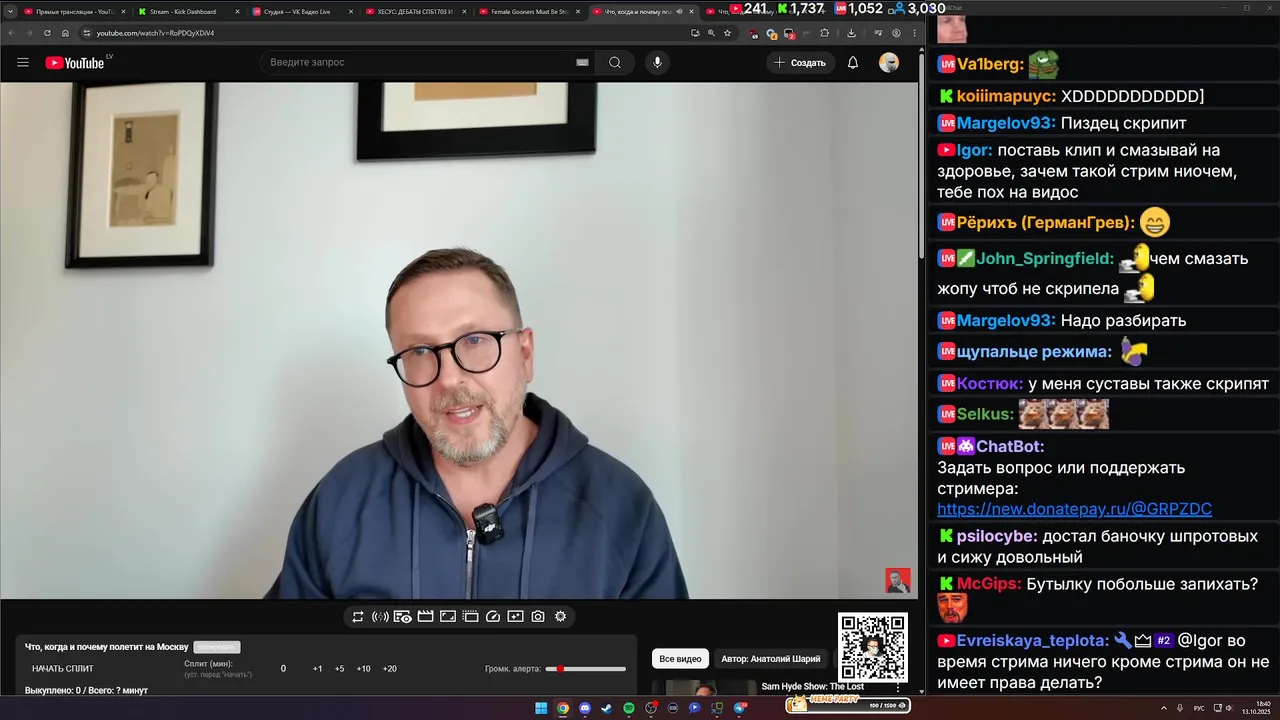Reload the page in browser
The height and width of the screenshot is (720, 1280).
pyautogui.click(x=47, y=33)
